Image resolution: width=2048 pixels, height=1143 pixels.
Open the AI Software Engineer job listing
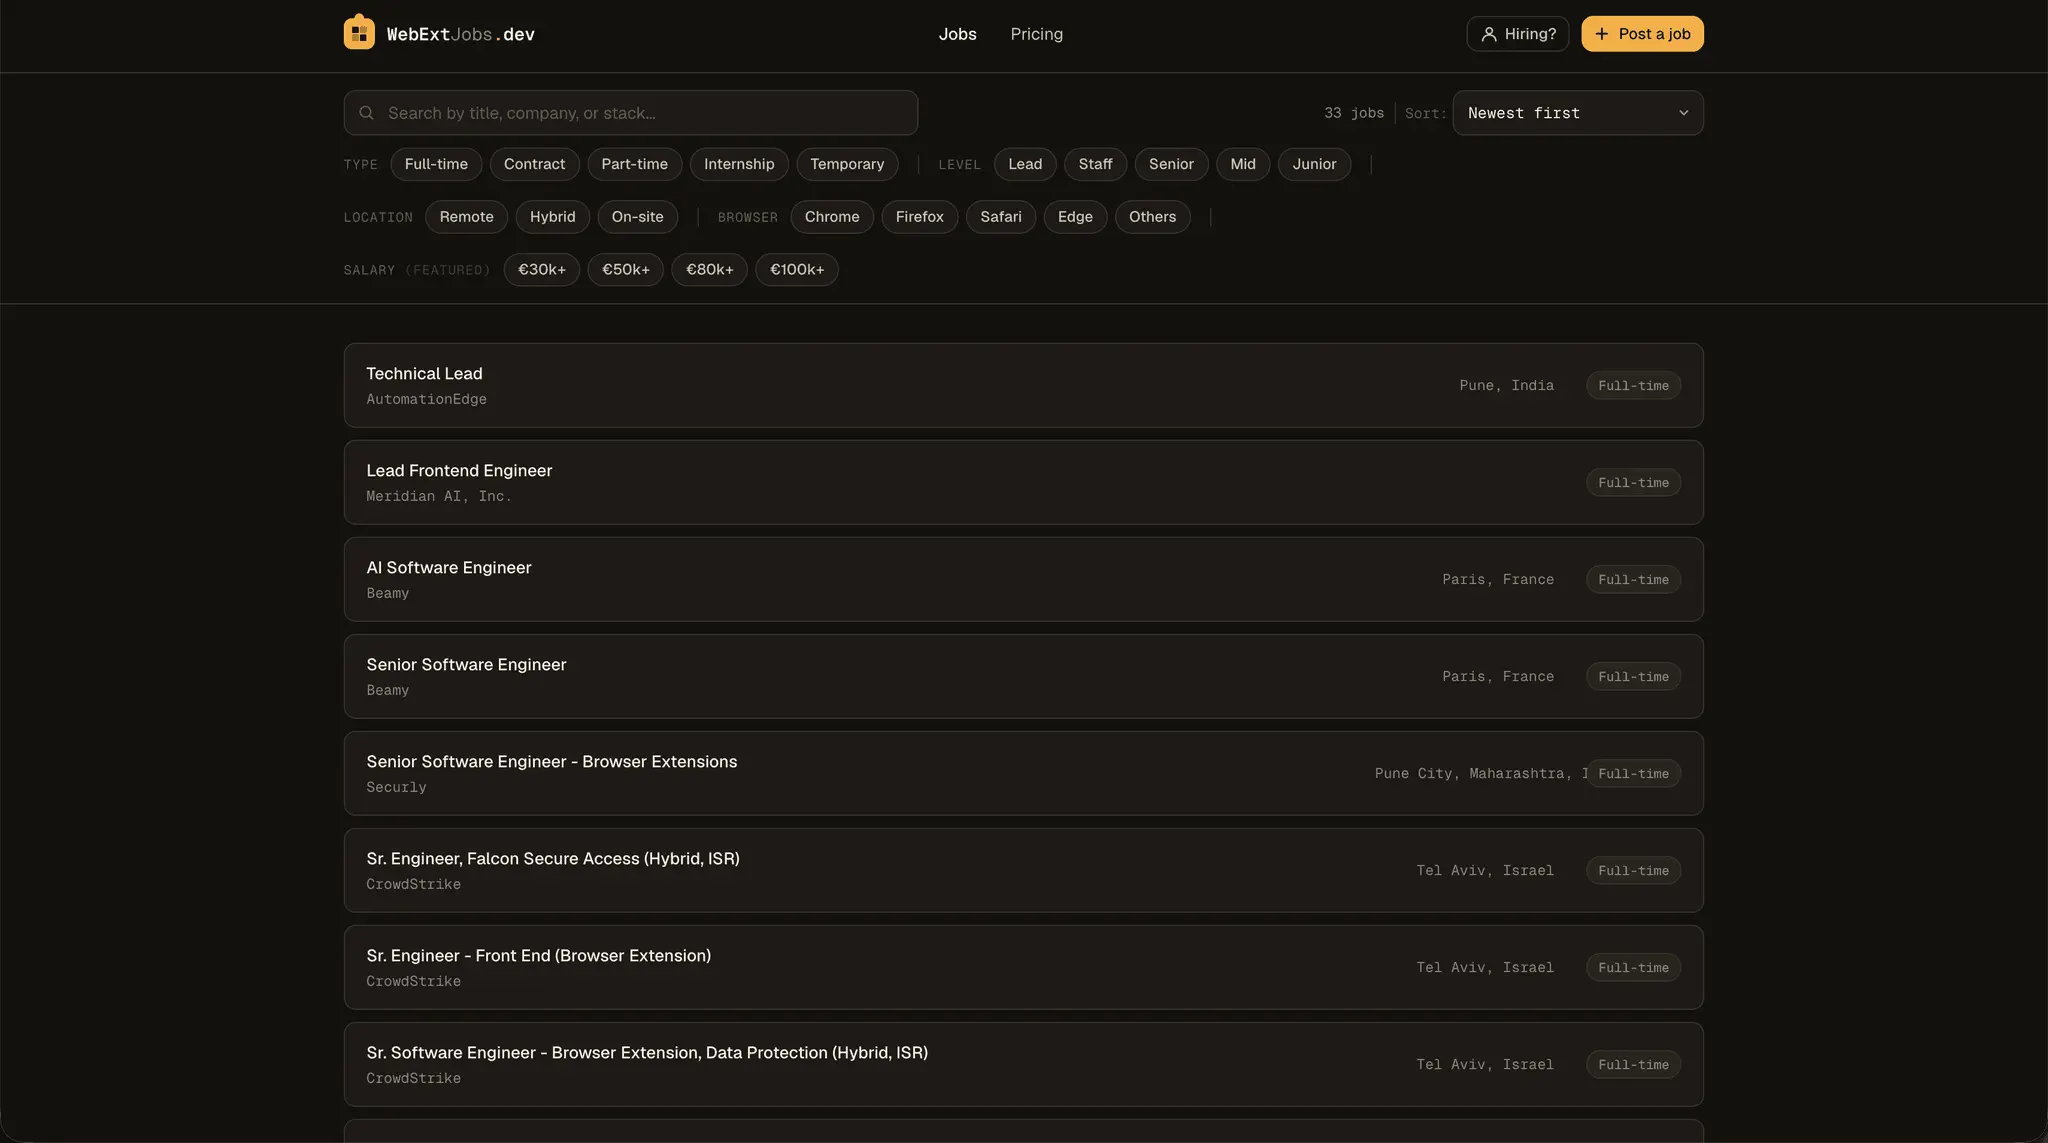pyautogui.click(x=1024, y=580)
